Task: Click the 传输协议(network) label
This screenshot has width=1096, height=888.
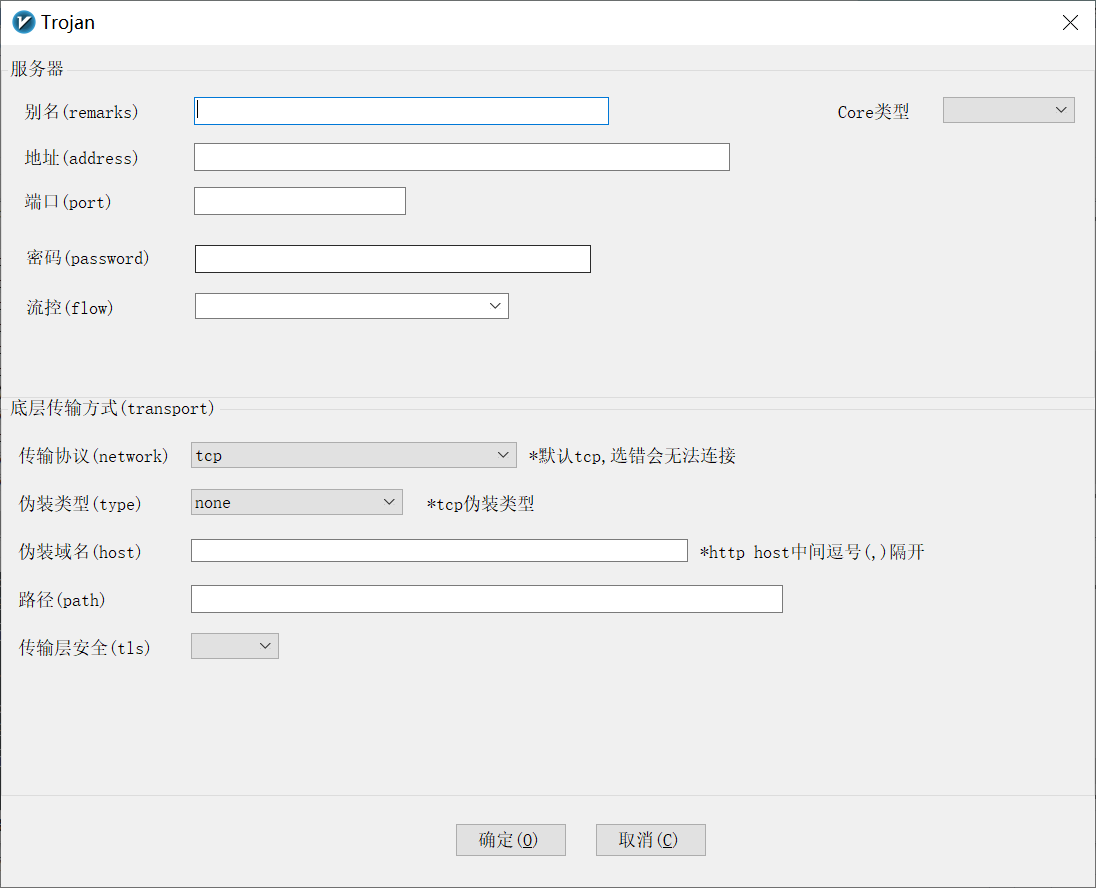Action: point(94,456)
